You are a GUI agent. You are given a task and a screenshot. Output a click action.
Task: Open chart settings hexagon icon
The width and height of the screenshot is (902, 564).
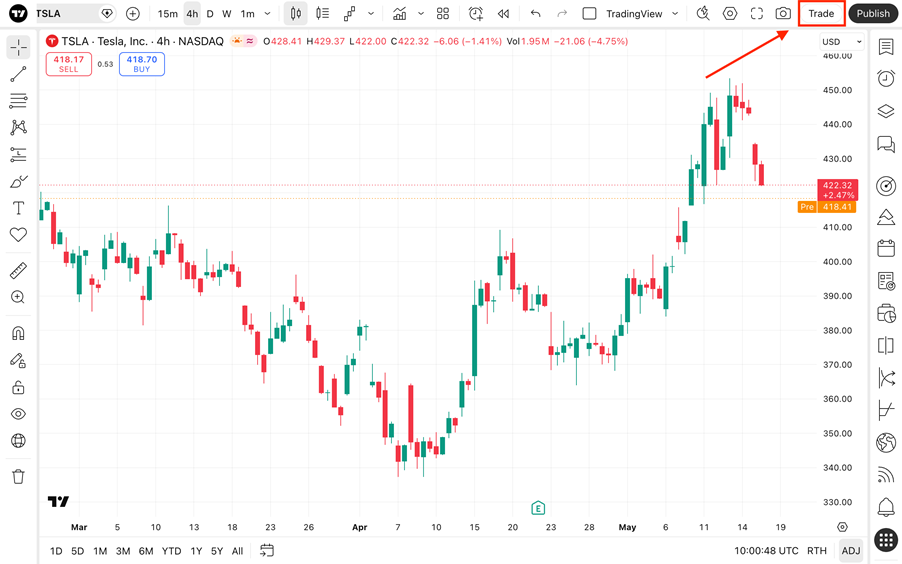point(730,13)
